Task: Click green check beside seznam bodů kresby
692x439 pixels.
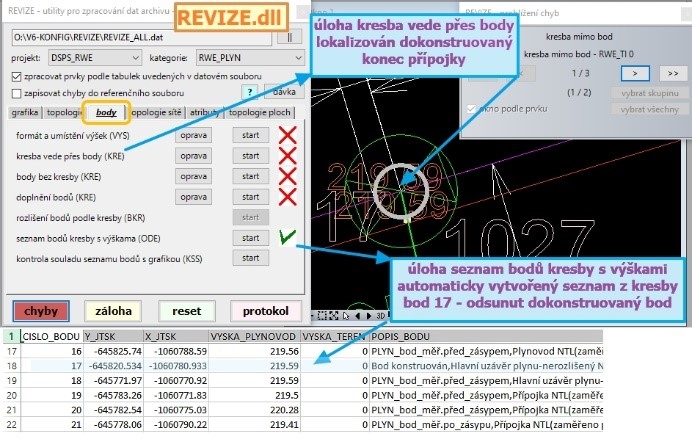Action: coord(287,236)
